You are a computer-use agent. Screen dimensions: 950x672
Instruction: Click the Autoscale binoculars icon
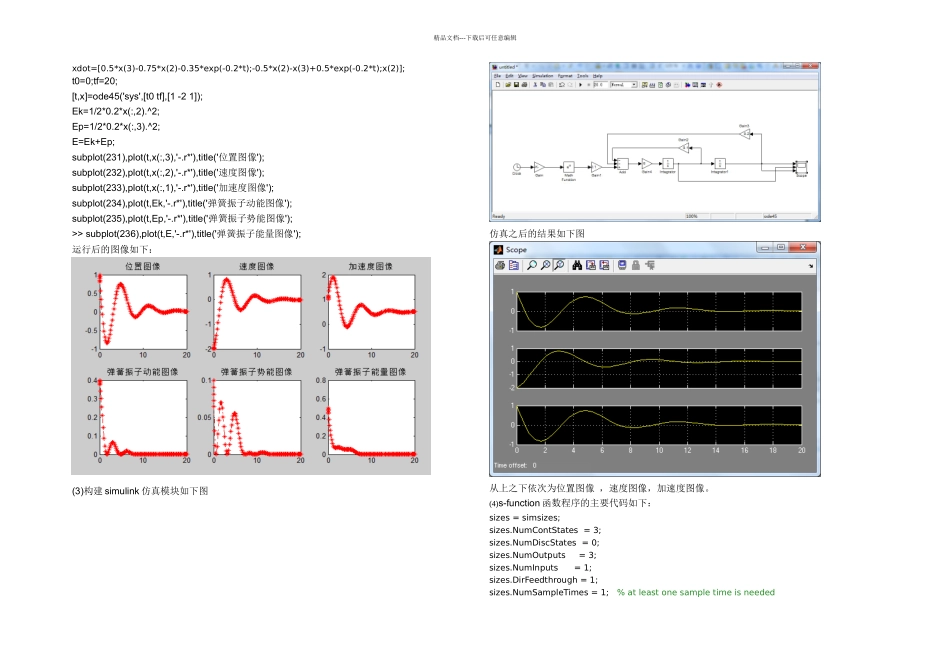577,265
